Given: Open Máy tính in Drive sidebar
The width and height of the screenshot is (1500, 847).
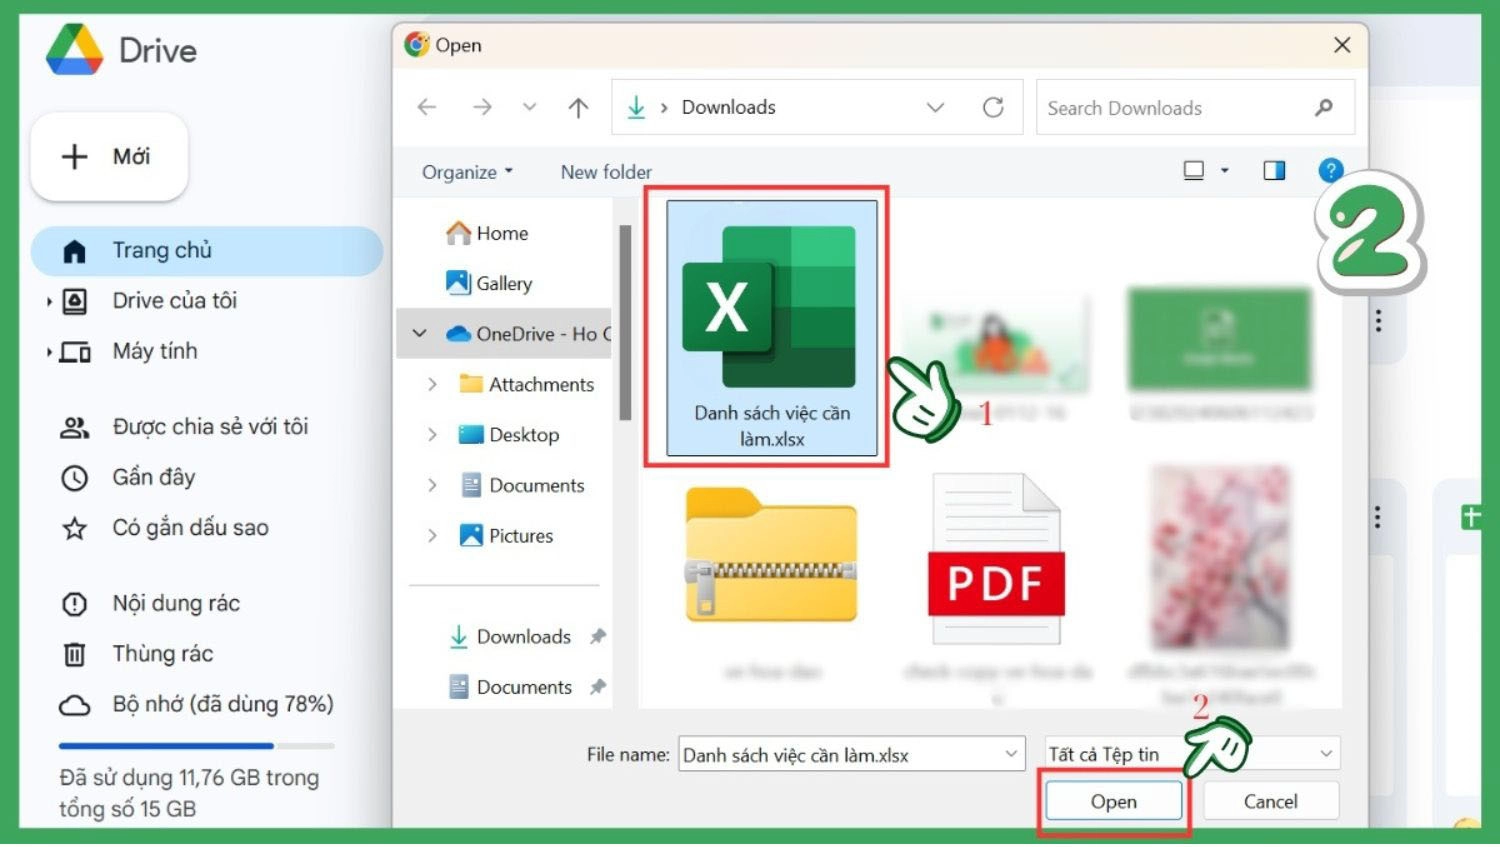Looking at the screenshot, I should tap(155, 351).
